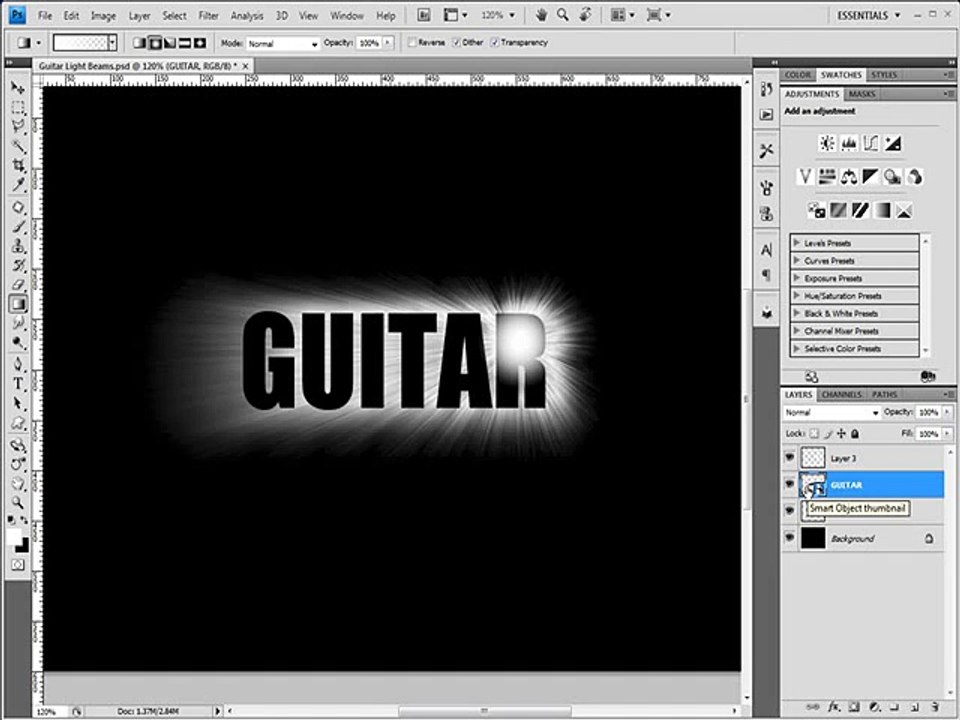This screenshot has width=960, height=720.
Task: Select the Eraser tool
Action: pyautogui.click(x=18, y=285)
